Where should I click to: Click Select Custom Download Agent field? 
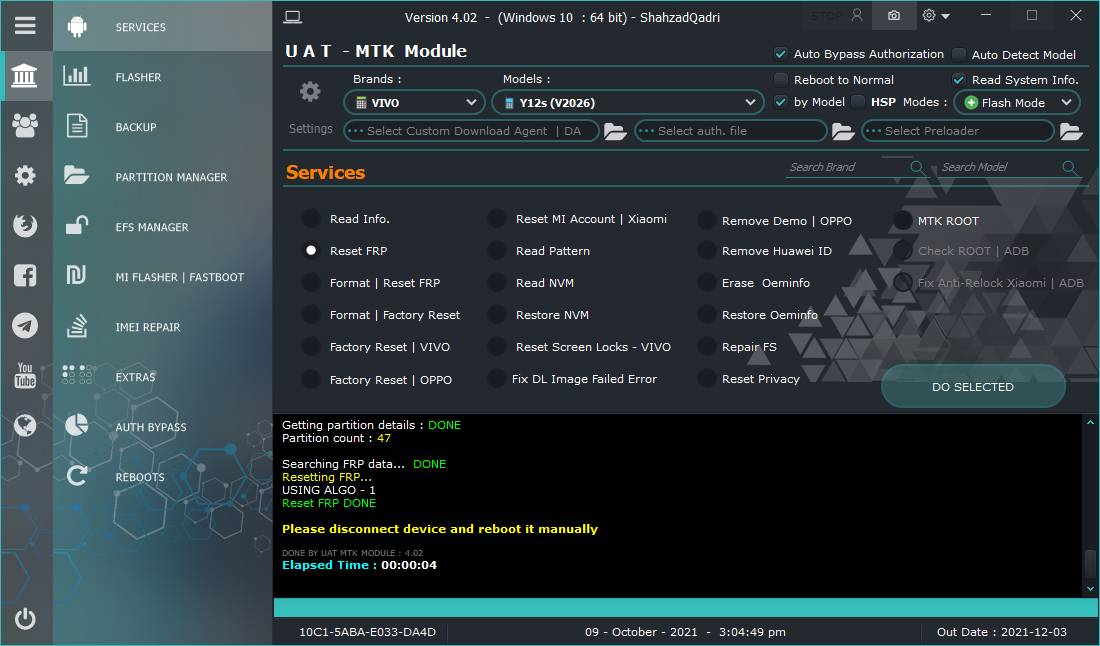[471, 130]
